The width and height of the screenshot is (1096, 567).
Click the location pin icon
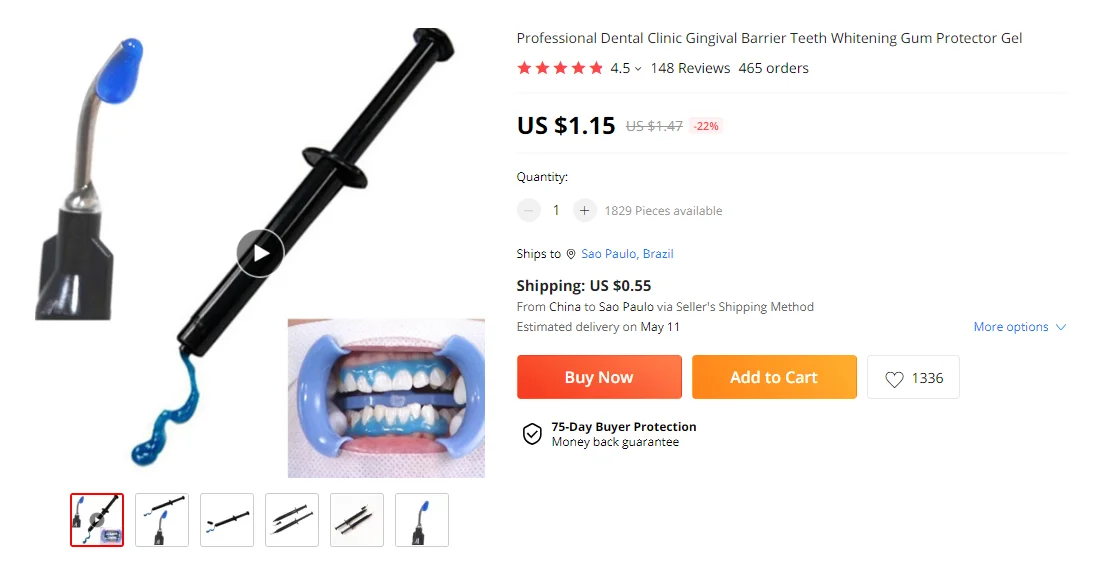tap(571, 254)
